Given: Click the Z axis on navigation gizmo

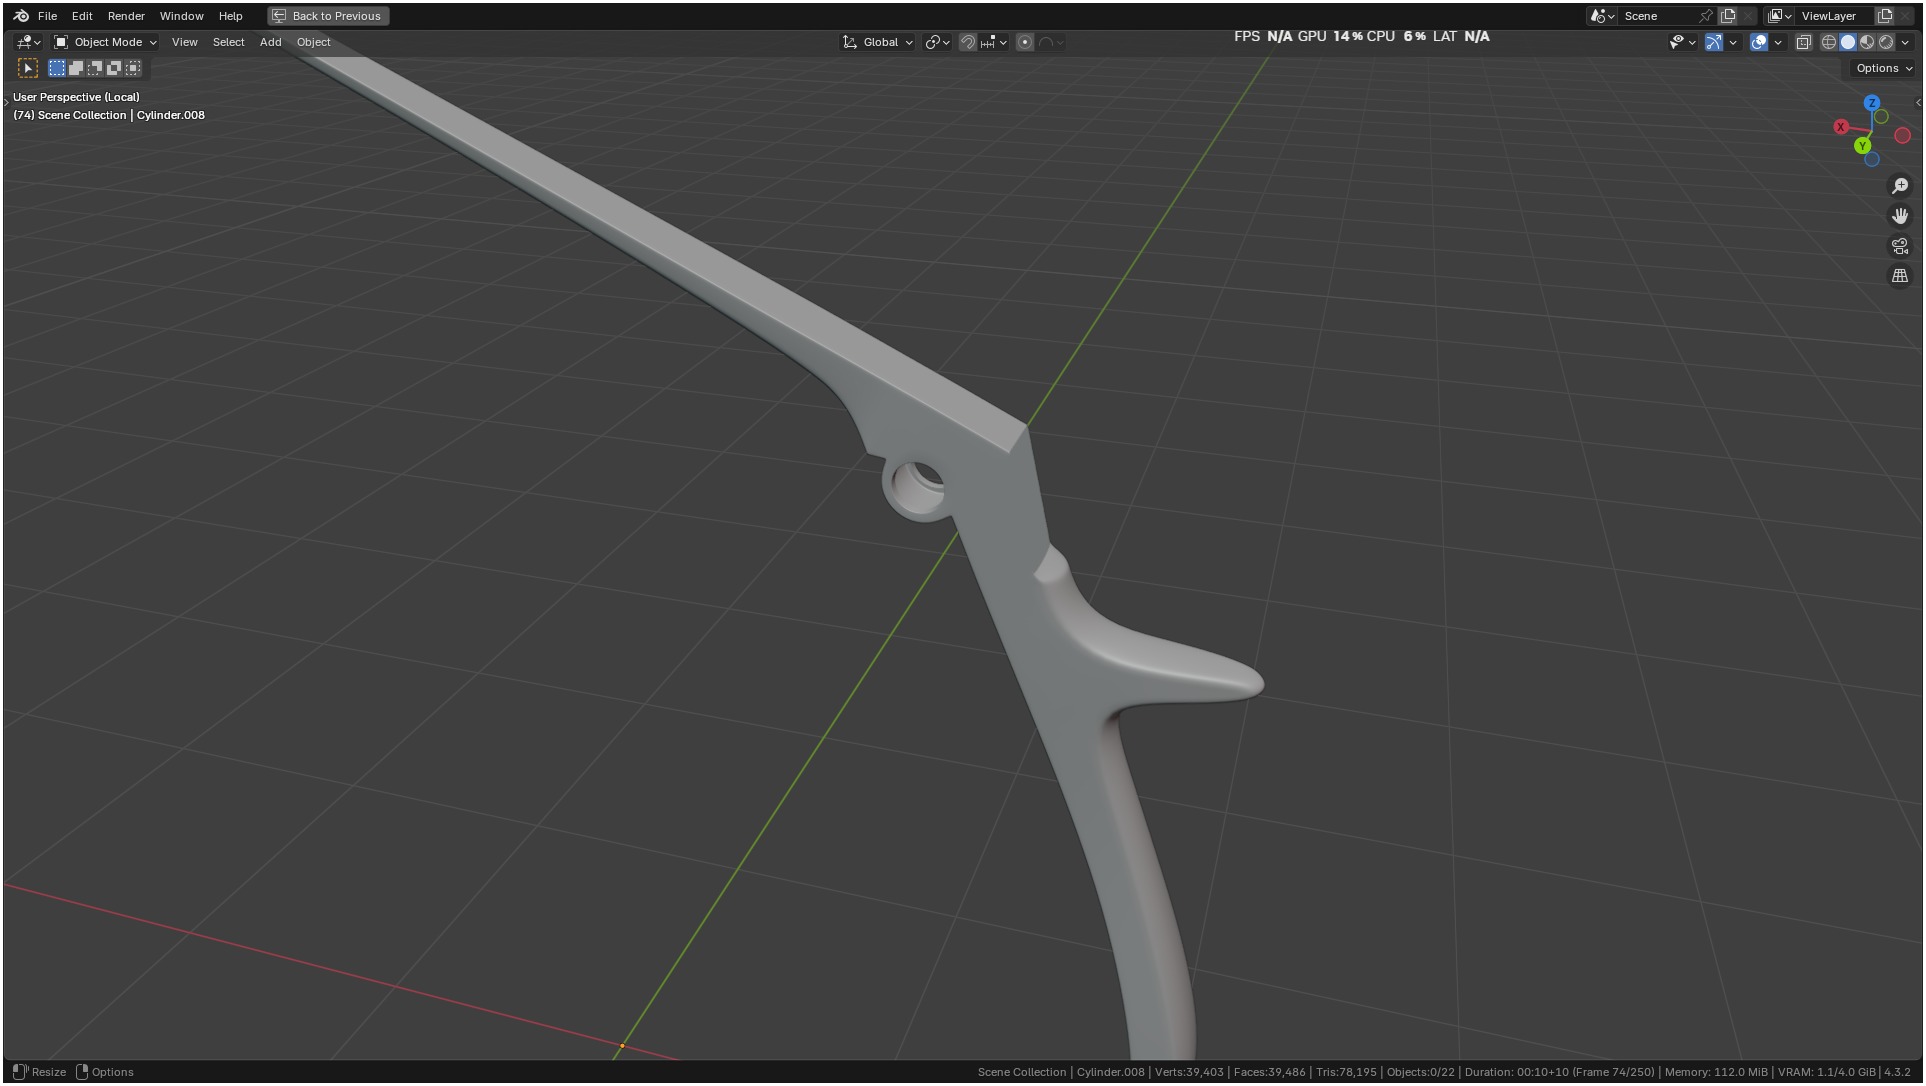Looking at the screenshot, I should [1872, 103].
